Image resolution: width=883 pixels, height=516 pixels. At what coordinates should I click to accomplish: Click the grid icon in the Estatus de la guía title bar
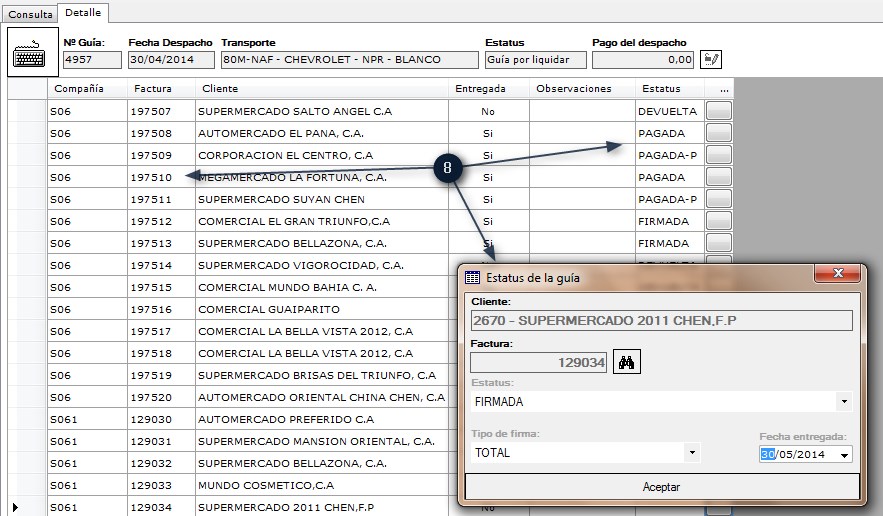(x=472, y=277)
